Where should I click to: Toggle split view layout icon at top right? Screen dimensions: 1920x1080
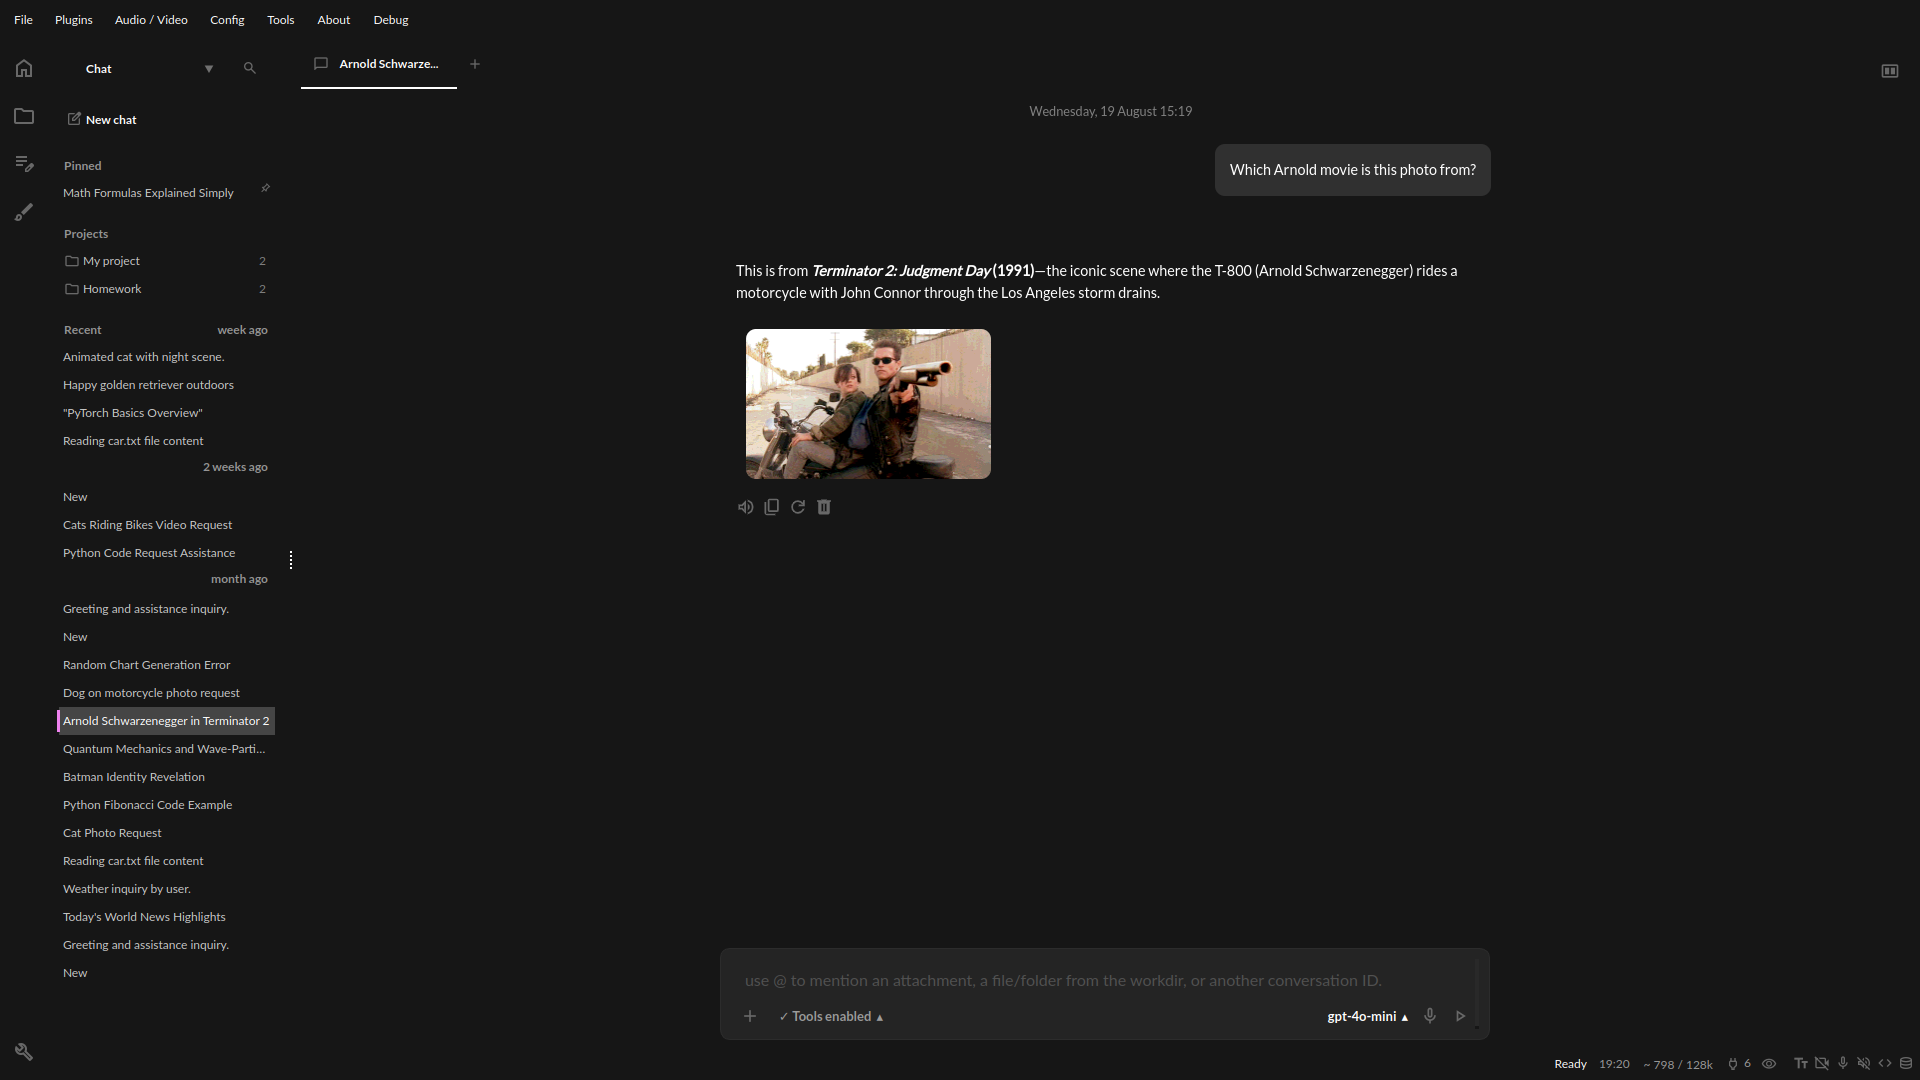1890,71
